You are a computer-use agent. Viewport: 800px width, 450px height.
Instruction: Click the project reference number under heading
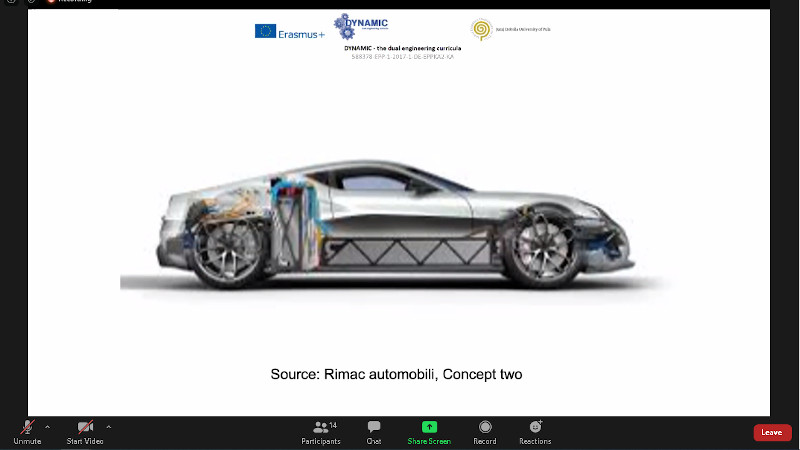(402, 56)
